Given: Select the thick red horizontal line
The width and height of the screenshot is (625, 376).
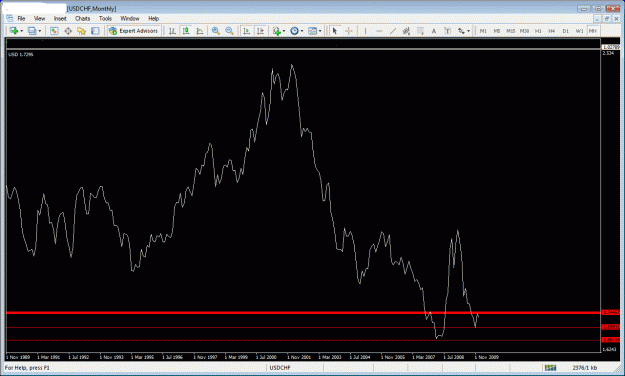Looking at the screenshot, I should (303, 313).
